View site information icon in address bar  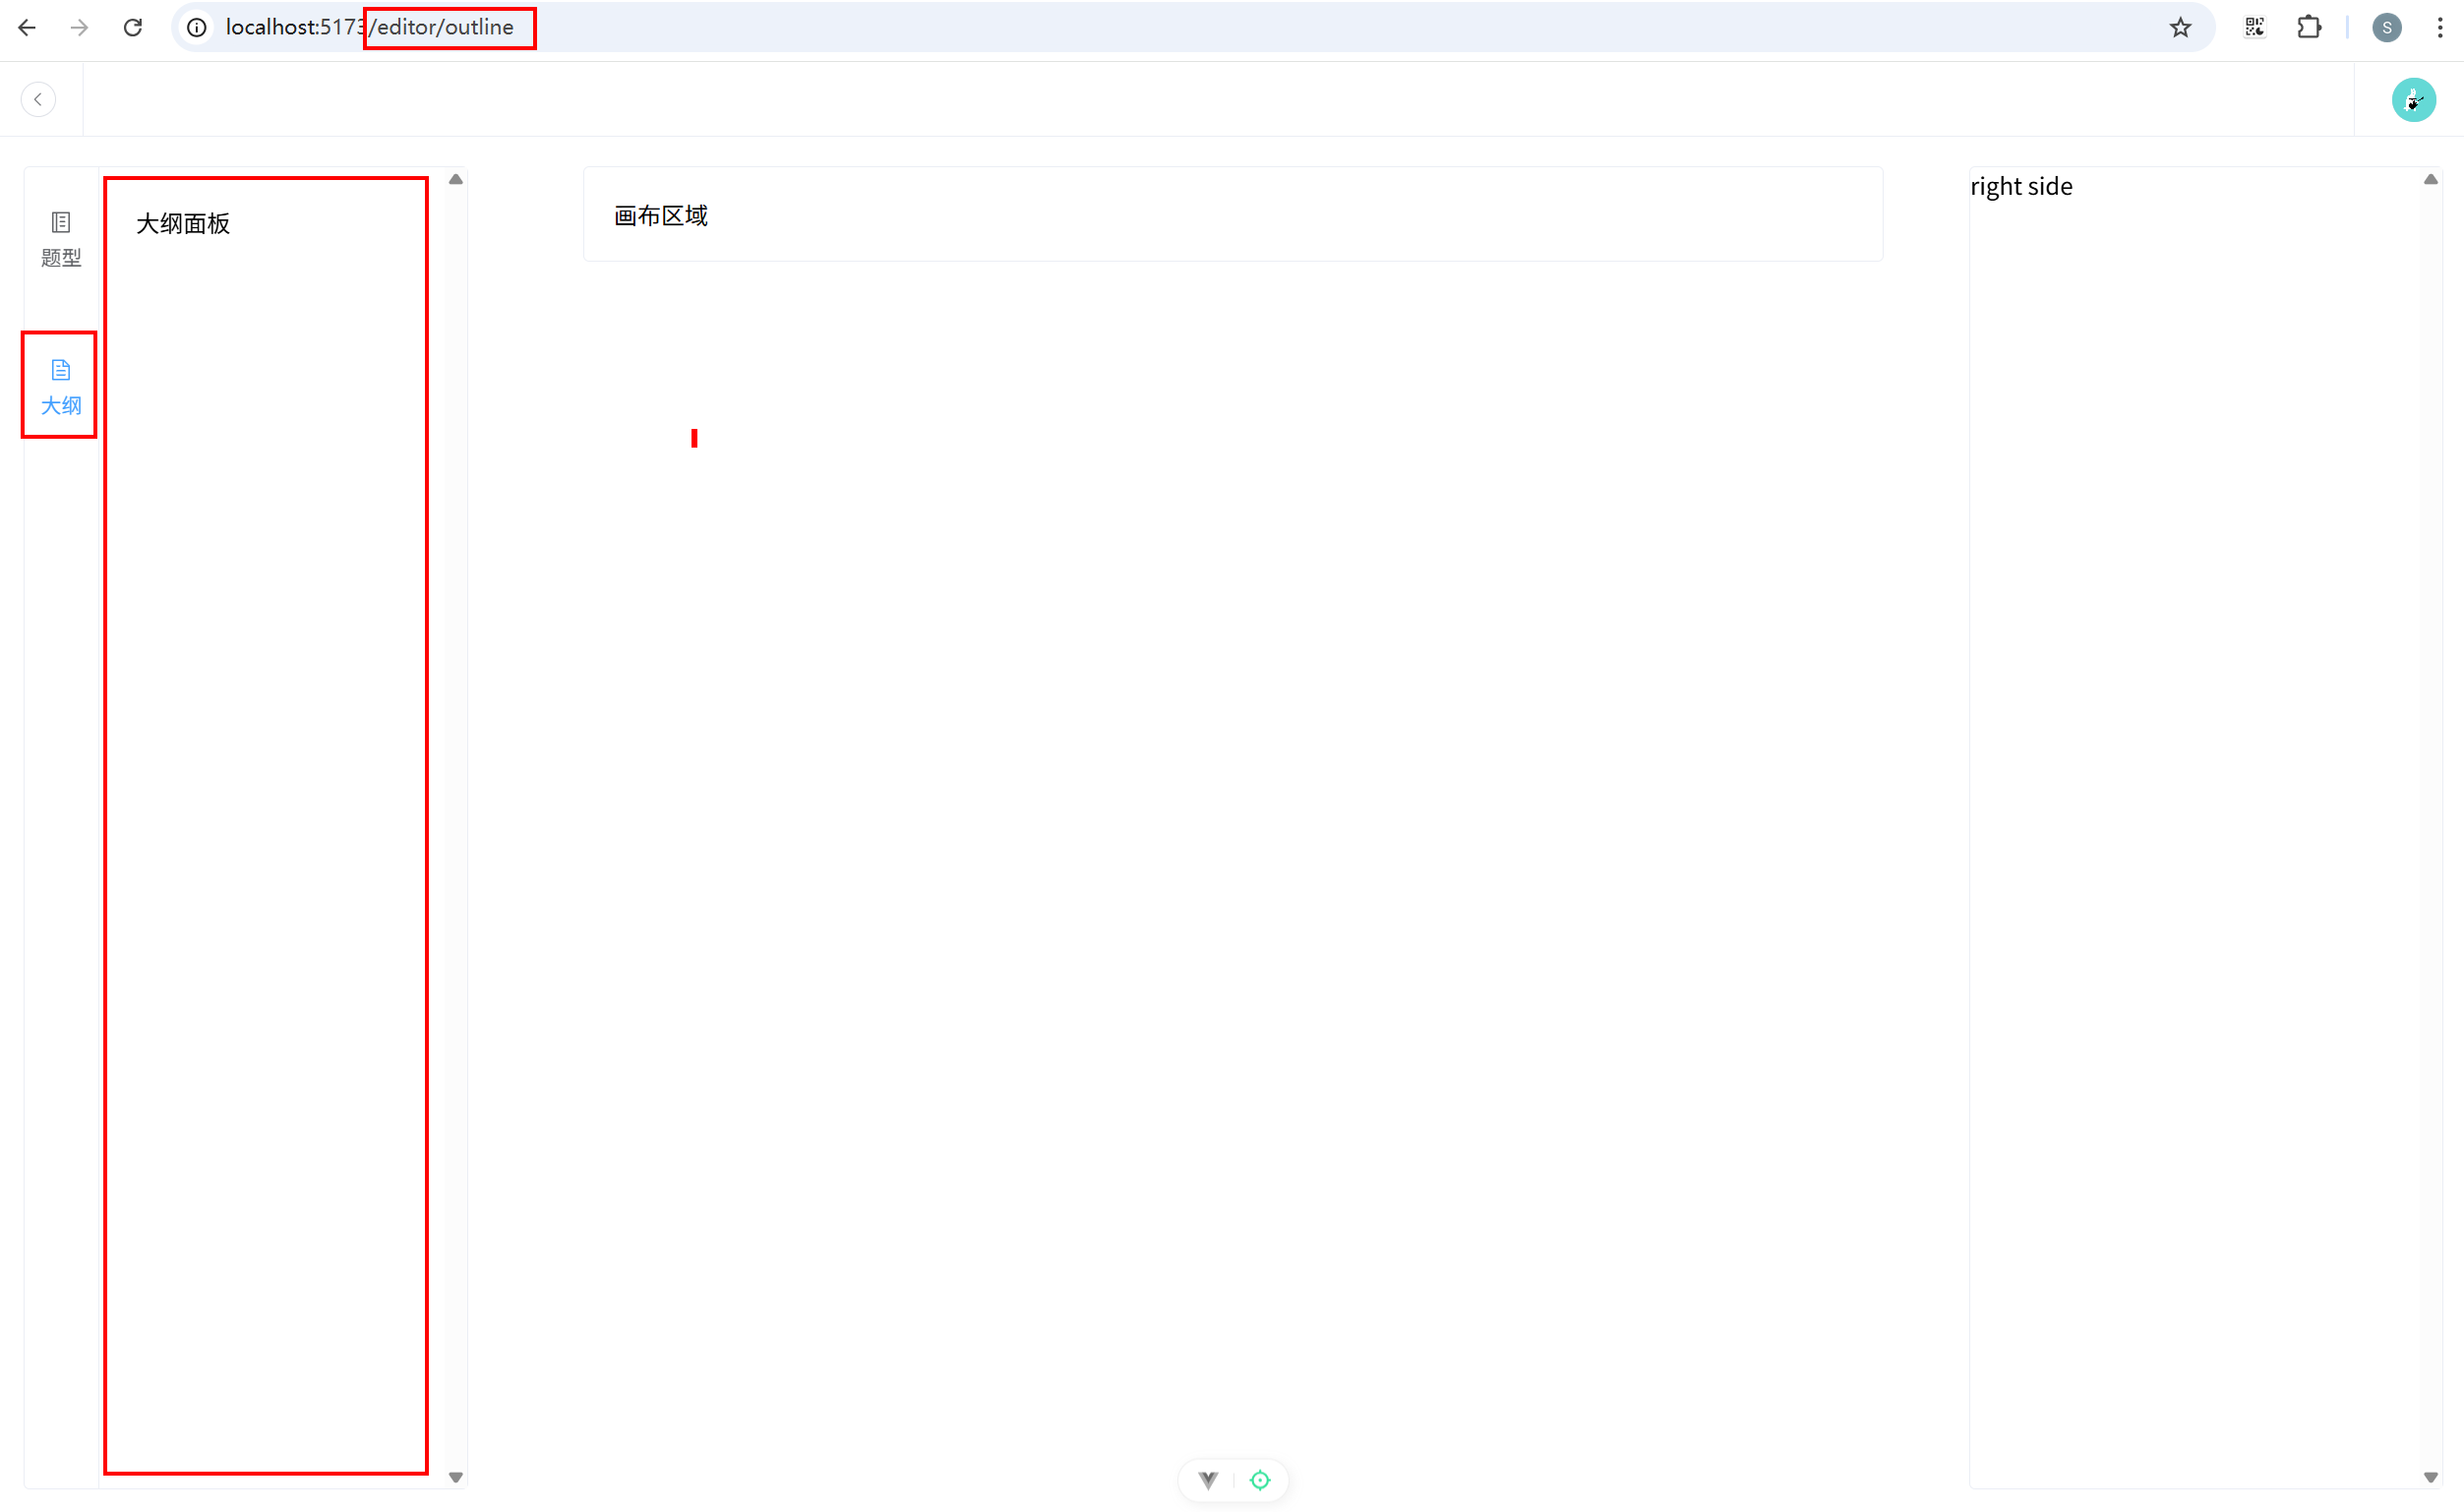coord(197,27)
